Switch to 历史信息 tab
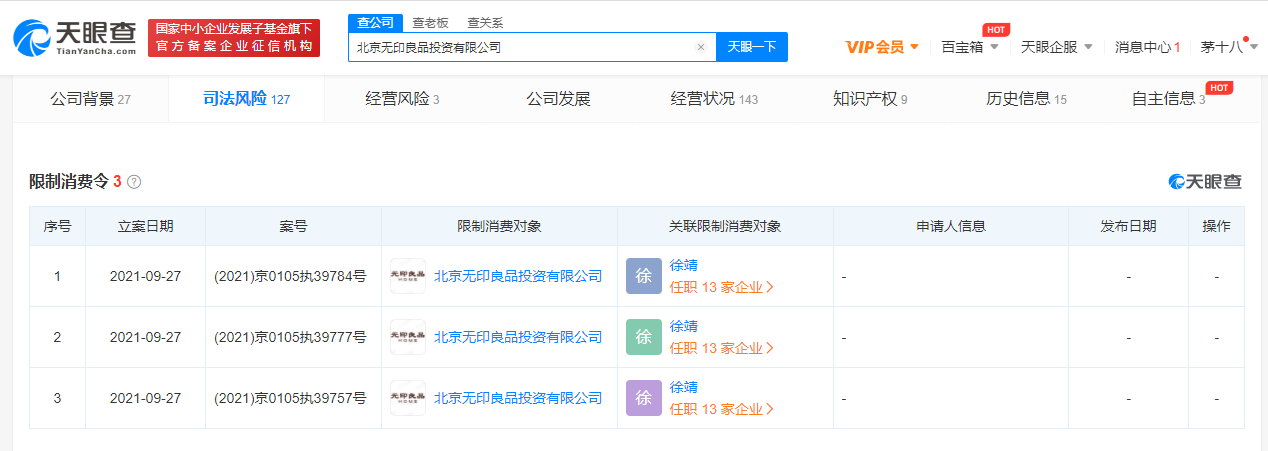1268x451 pixels. tap(1026, 99)
